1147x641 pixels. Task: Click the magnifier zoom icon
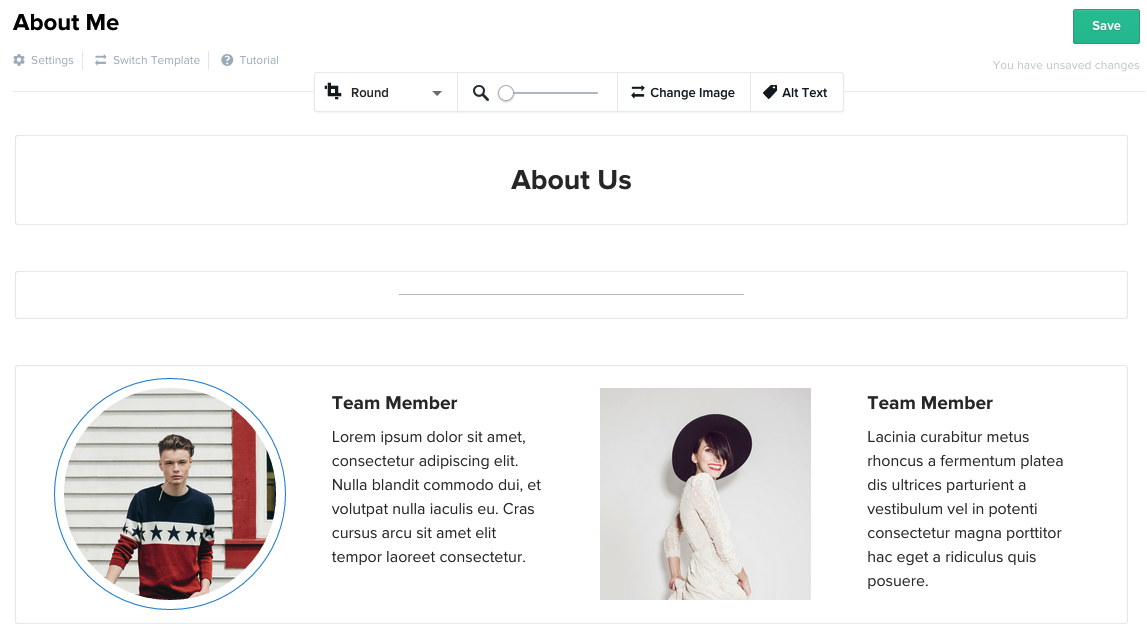(481, 93)
